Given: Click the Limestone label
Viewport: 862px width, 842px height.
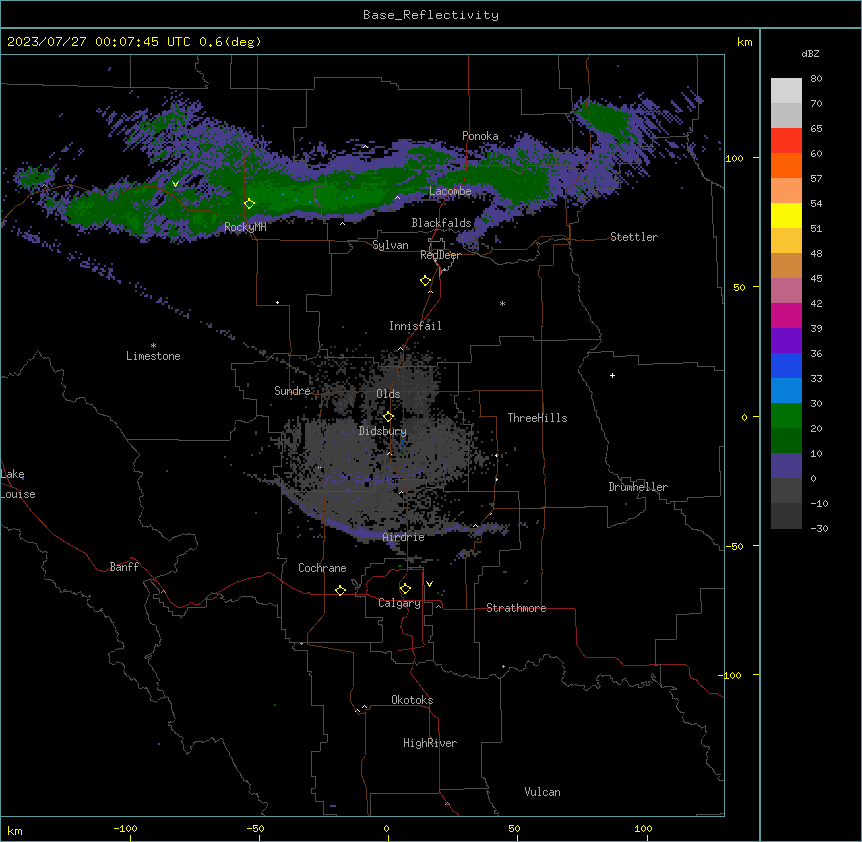Looking at the screenshot, I should point(153,356).
